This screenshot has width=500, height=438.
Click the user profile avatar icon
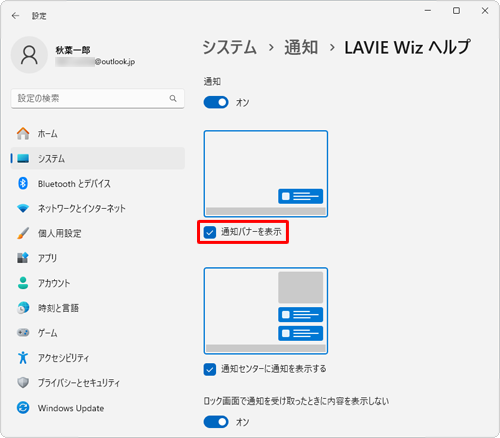click(x=29, y=55)
